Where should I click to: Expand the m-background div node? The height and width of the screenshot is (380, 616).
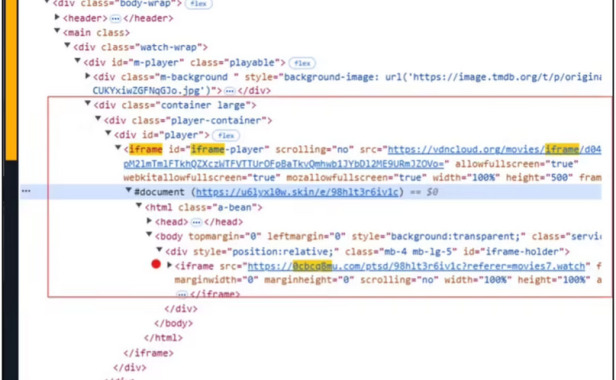(x=88, y=76)
